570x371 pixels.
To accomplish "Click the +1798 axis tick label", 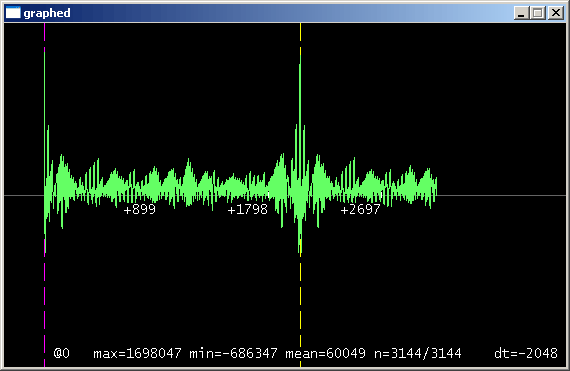I will [247, 210].
